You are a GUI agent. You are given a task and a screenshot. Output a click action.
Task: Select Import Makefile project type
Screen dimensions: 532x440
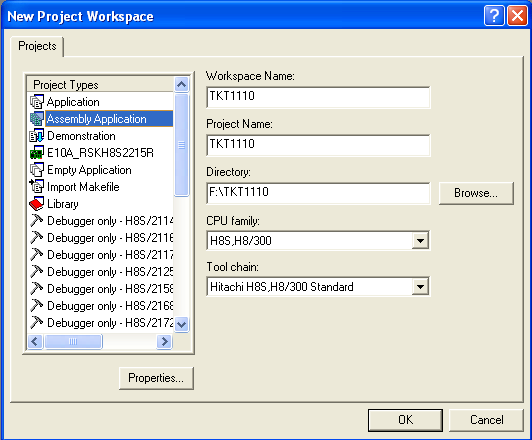pos(83,187)
